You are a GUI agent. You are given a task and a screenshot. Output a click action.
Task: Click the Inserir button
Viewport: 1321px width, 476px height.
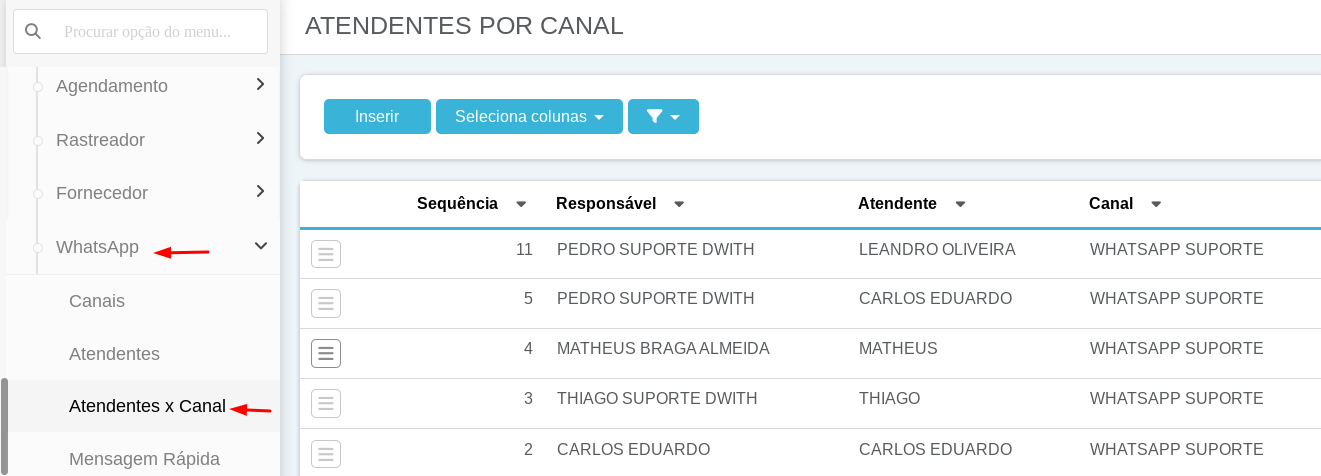click(x=377, y=116)
